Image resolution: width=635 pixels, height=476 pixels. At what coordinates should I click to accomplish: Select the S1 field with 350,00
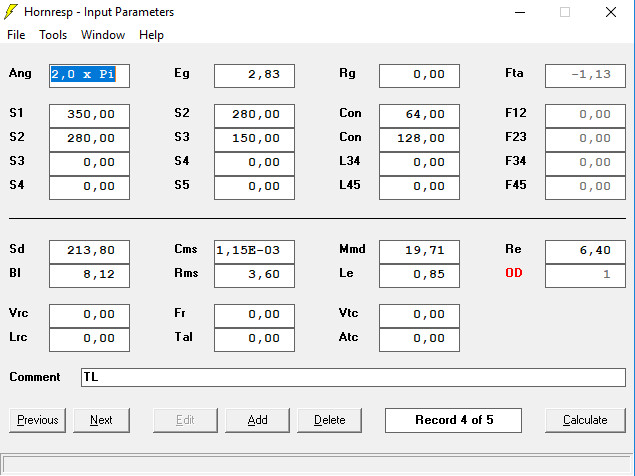point(89,116)
